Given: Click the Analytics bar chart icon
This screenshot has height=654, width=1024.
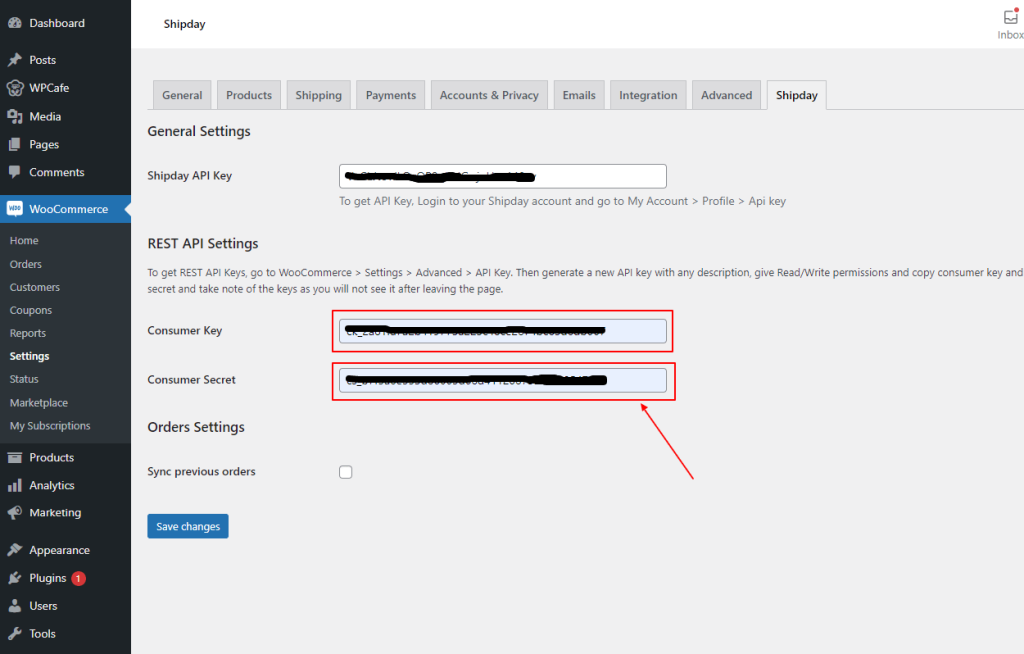Looking at the screenshot, I should pos(14,485).
